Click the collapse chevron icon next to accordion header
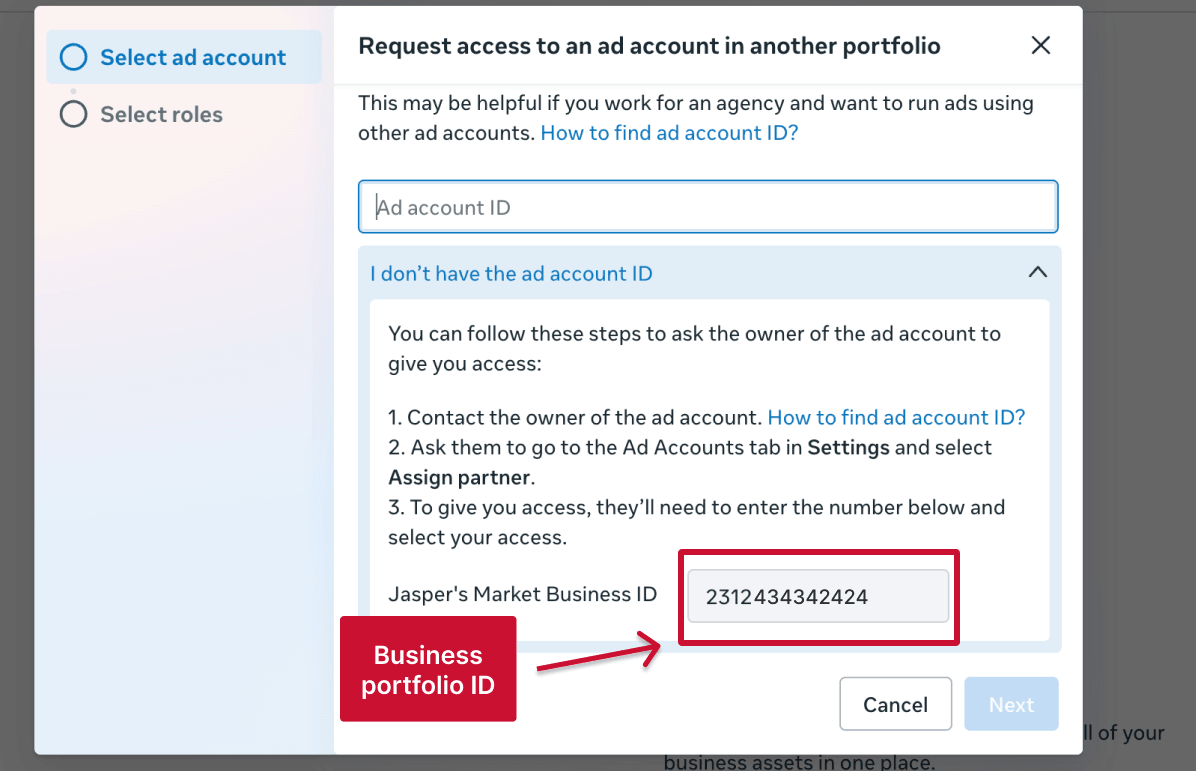The image size is (1196, 771). pyautogui.click(x=1037, y=271)
